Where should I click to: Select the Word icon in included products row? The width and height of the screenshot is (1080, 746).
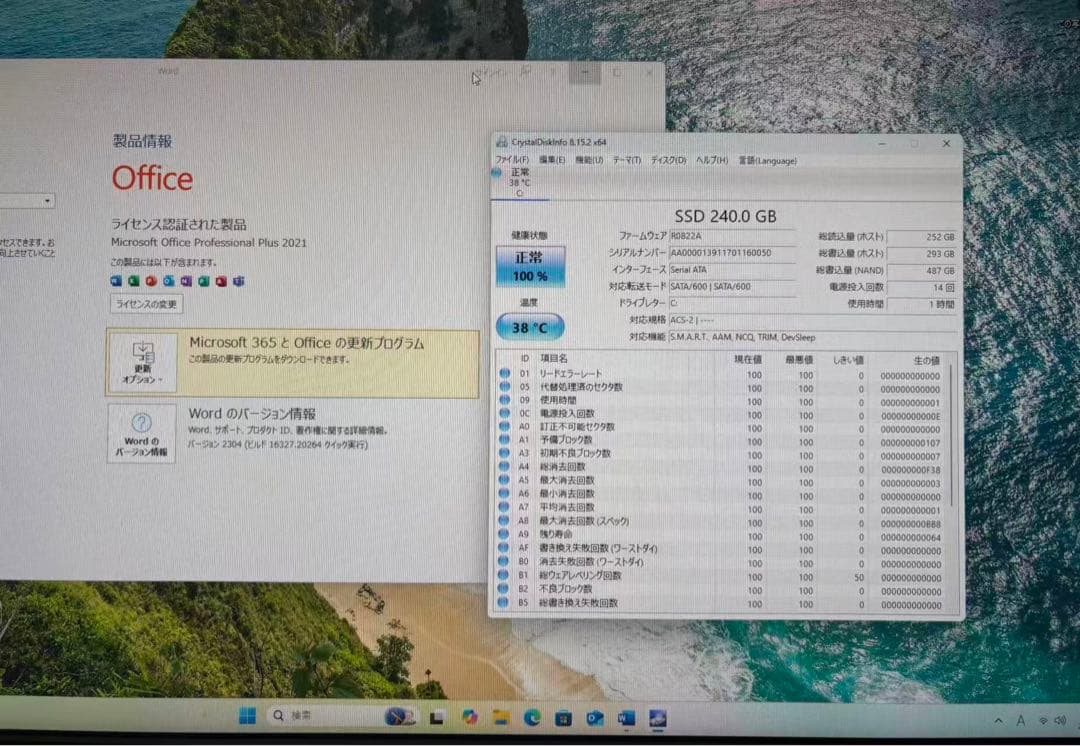pyautogui.click(x=114, y=280)
